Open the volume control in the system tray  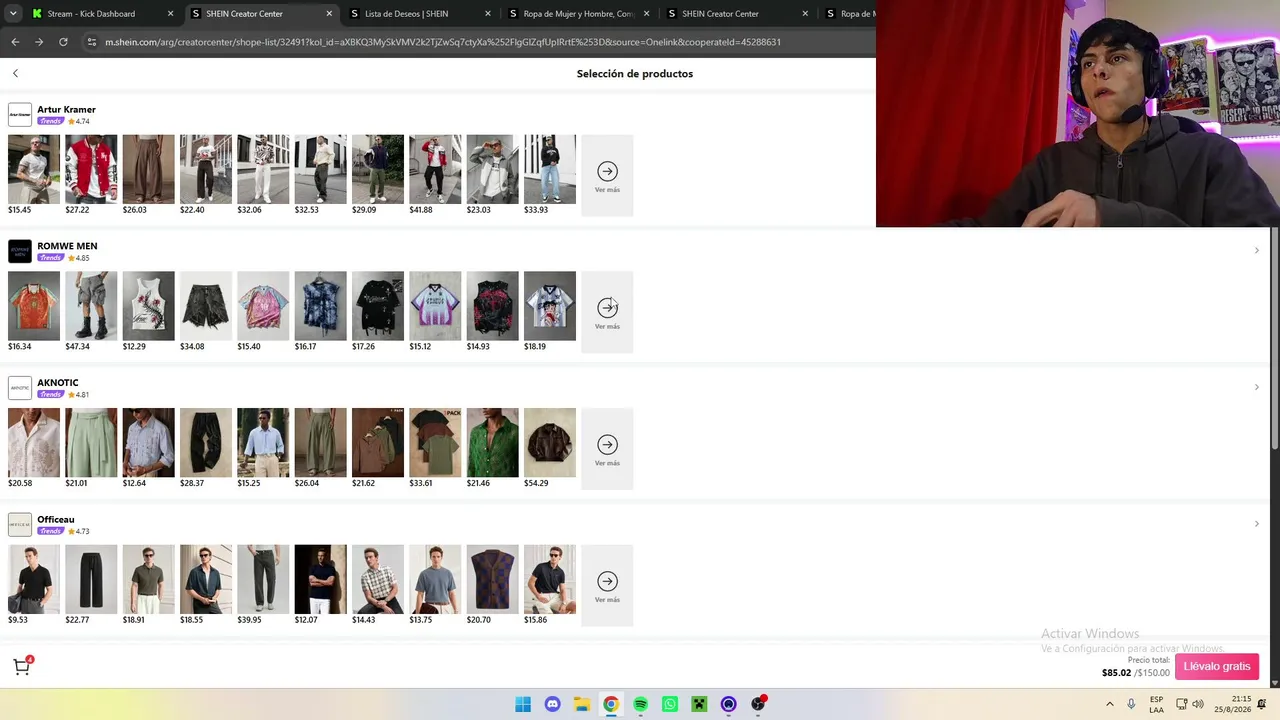pyautogui.click(x=1198, y=704)
